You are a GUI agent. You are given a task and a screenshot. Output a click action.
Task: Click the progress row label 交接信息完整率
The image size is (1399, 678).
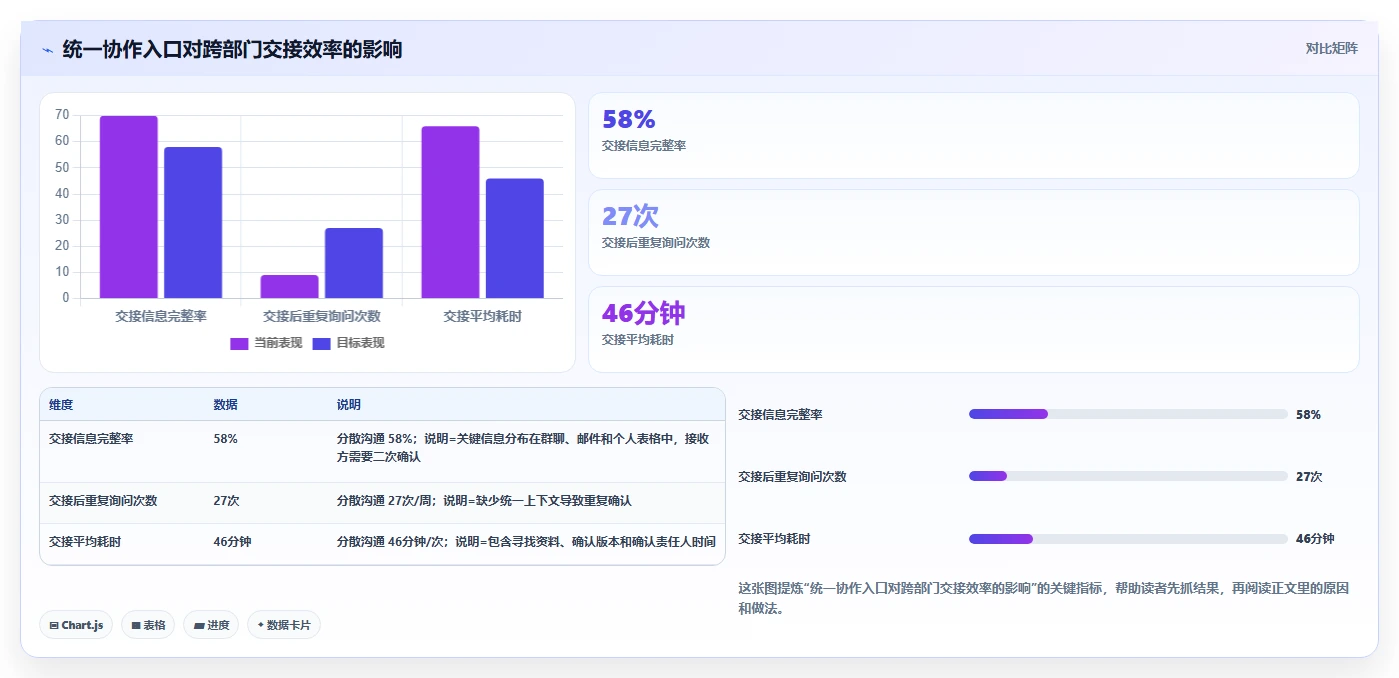780,415
